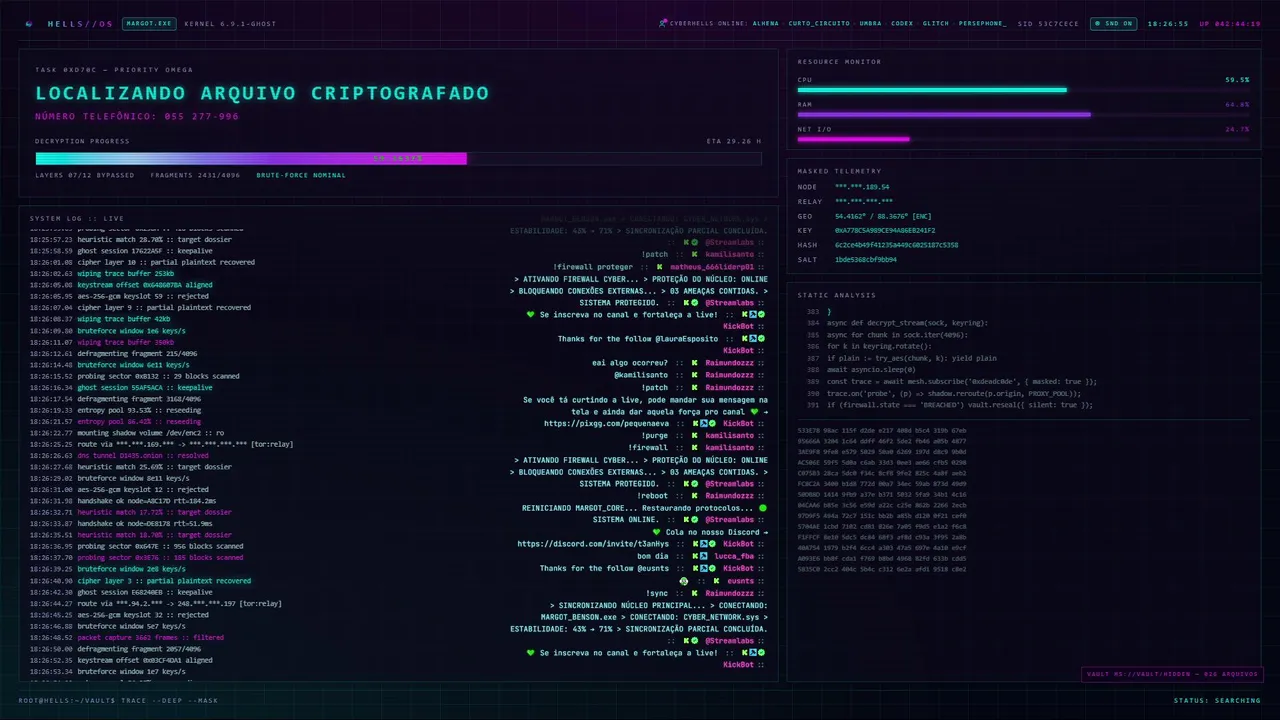1280x720 pixels.
Task: Click the green heart after 'força pro canal'
Action: (x=754, y=411)
